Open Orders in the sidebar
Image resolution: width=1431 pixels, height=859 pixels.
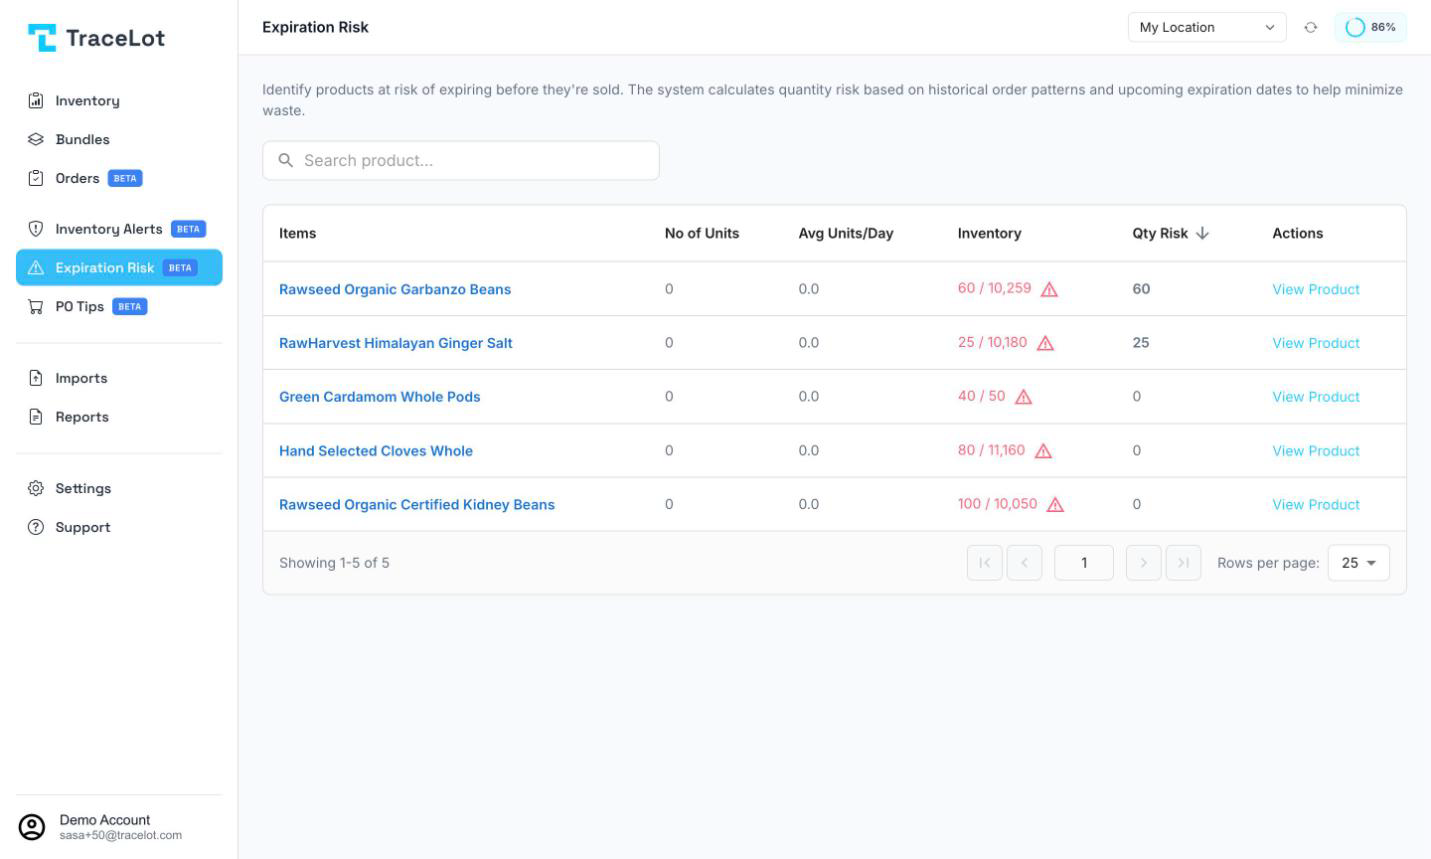click(119, 178)
